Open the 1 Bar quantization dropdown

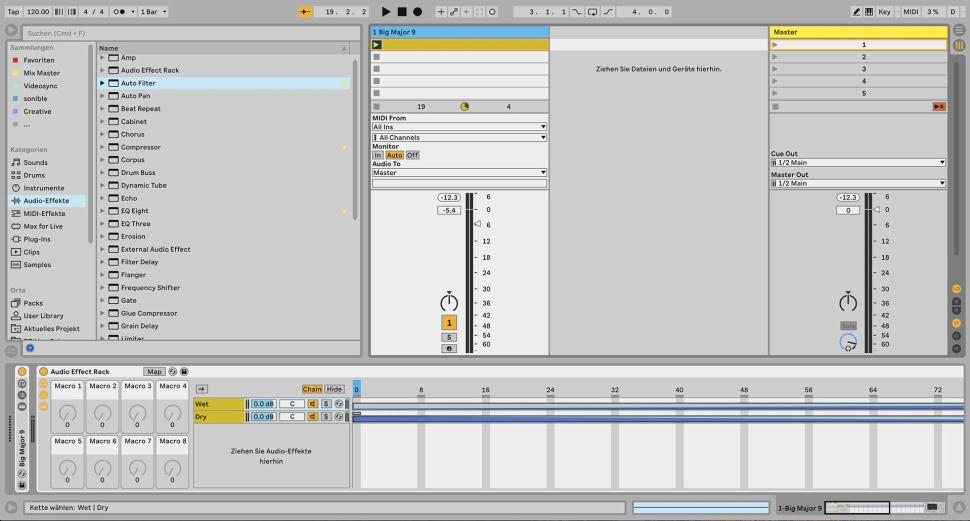[x=153, y=12]
